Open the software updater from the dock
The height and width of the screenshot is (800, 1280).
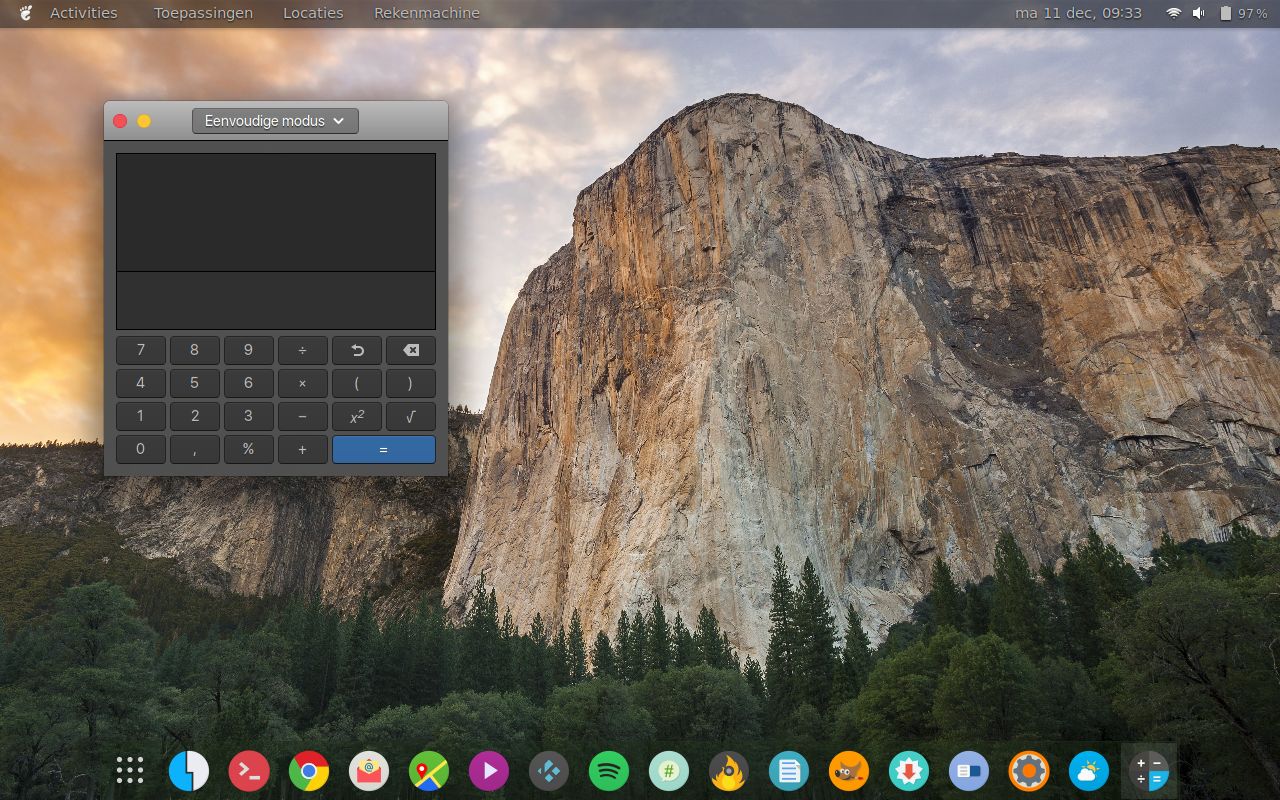pos(908,770)
